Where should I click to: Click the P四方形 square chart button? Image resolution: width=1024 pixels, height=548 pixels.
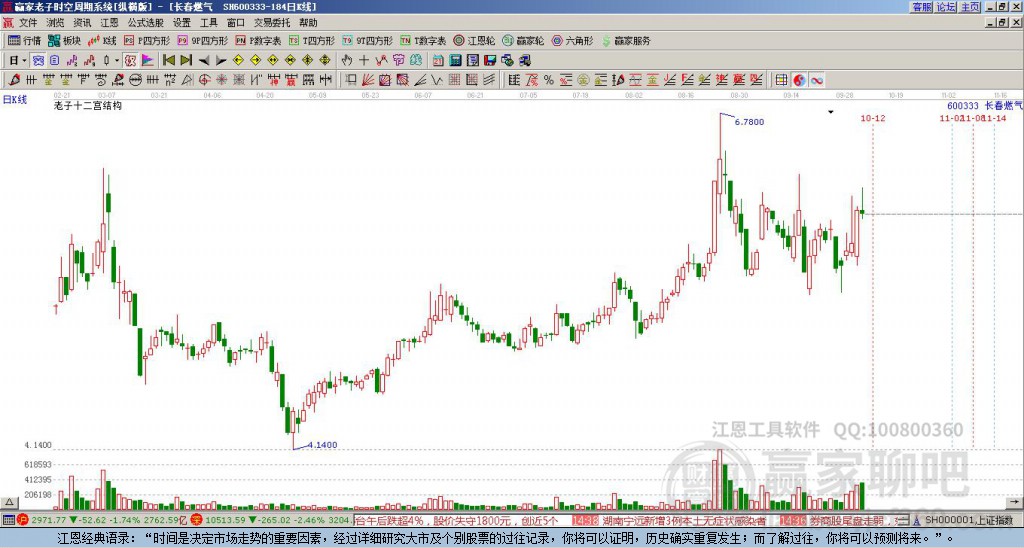147,41
